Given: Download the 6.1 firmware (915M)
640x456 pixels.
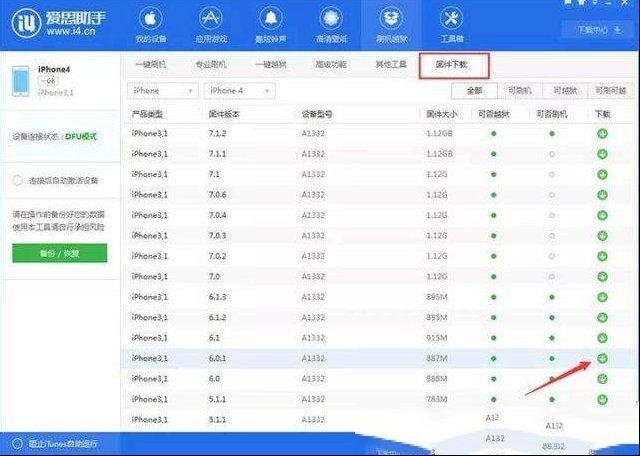Looking at the screenshot, I should [602, 338].
